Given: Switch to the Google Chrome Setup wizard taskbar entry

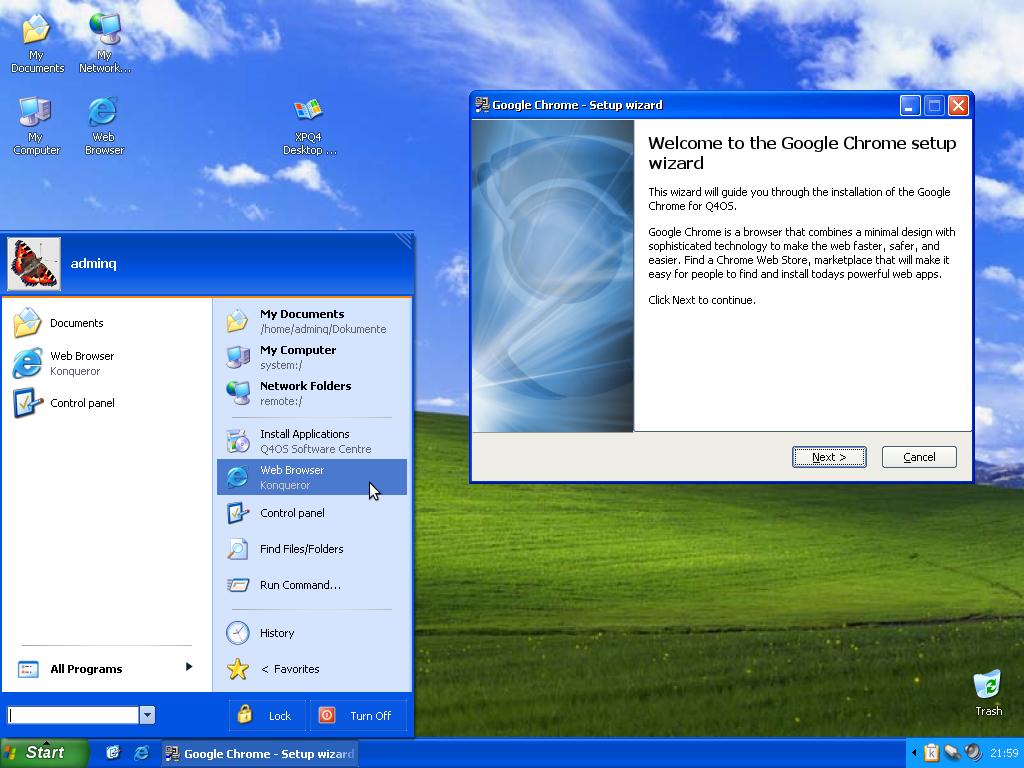Looking at the screenshot, I should tap(260, 753).
